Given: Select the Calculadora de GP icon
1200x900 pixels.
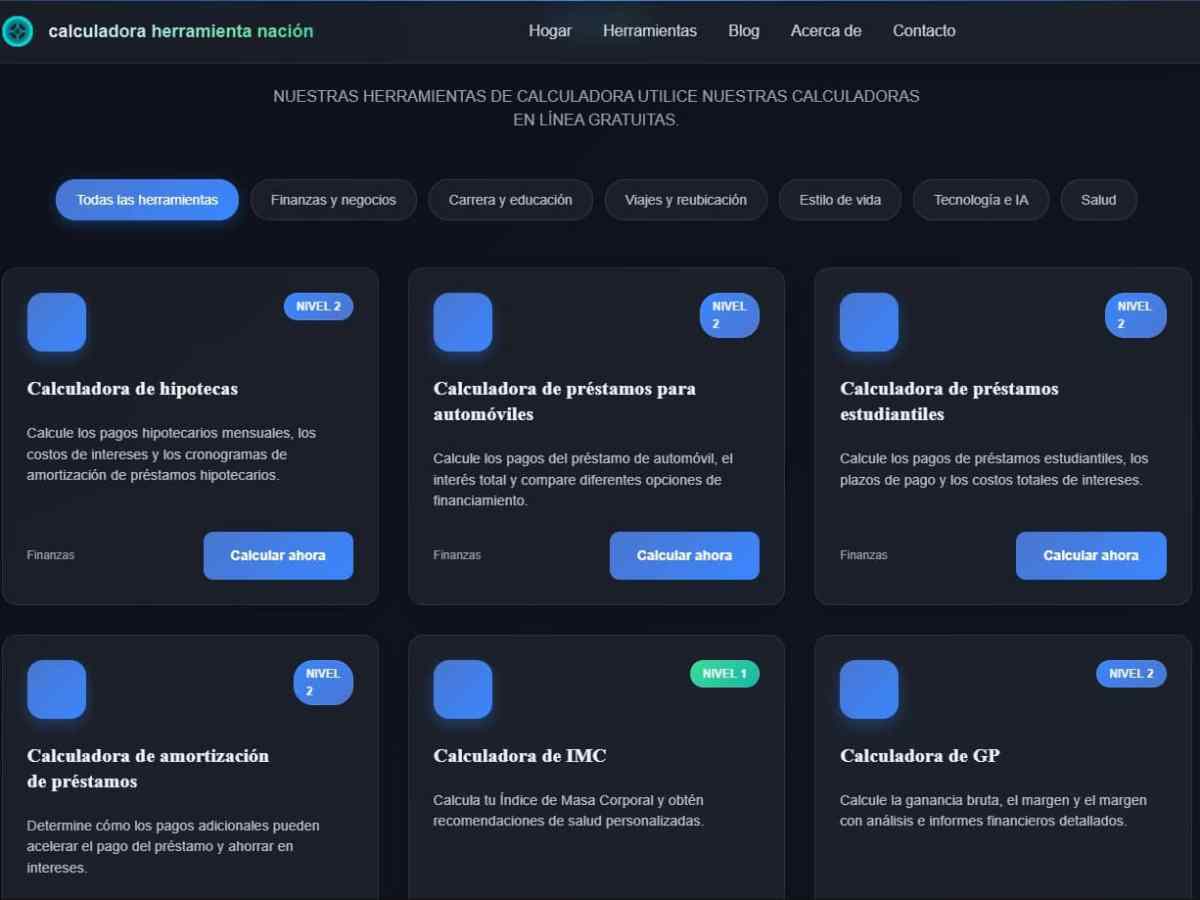Looking at the screenshot, I should click(x=869, y=689).
